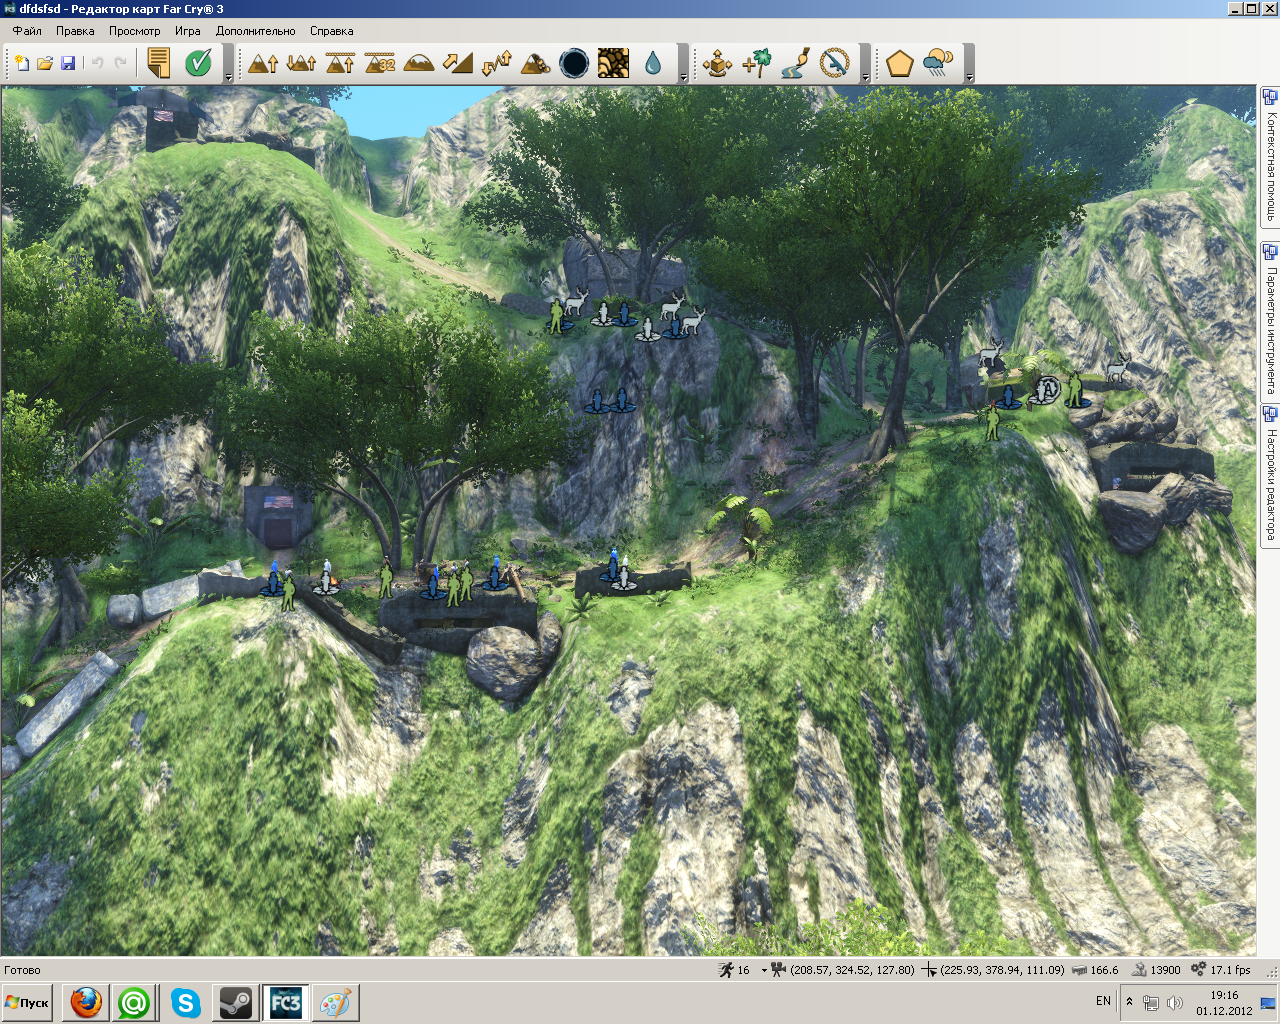Click the volume speaker tray icon
This screenshot has width=1280, height=1024.
tap(1175, 1003)
